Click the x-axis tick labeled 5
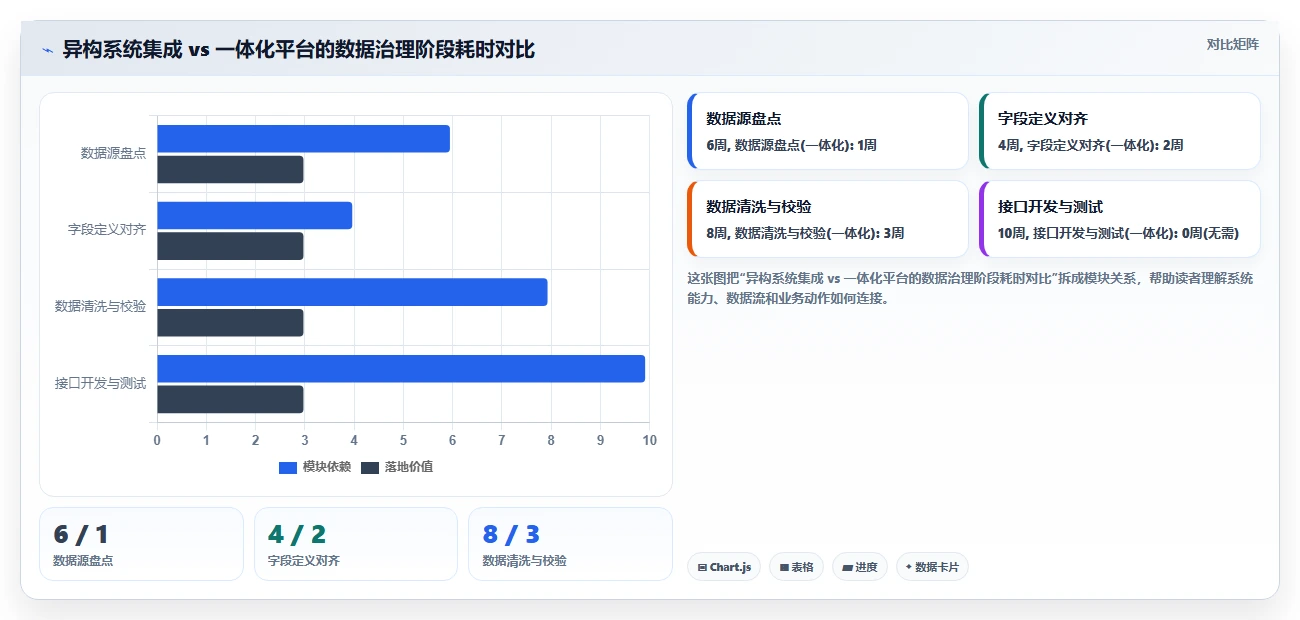Screen dimensions: 1300x620 [x=403, y=440]
